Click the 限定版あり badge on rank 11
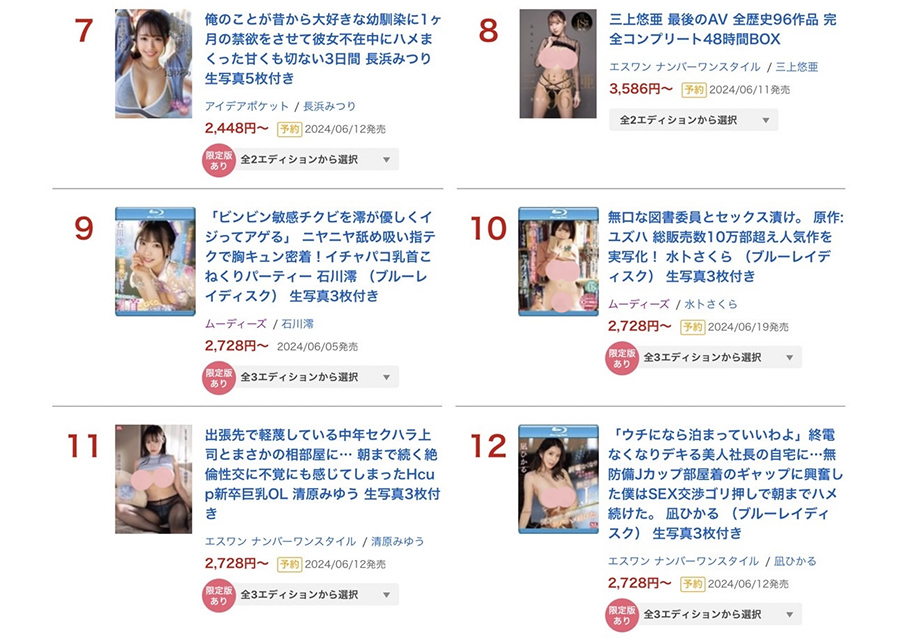 pos(218,595)
